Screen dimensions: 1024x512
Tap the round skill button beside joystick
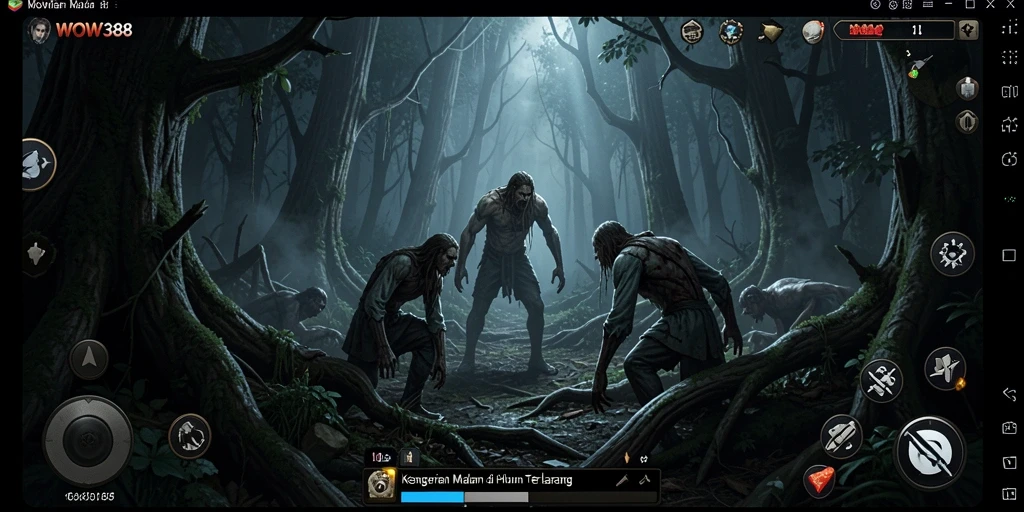[189, 436]
